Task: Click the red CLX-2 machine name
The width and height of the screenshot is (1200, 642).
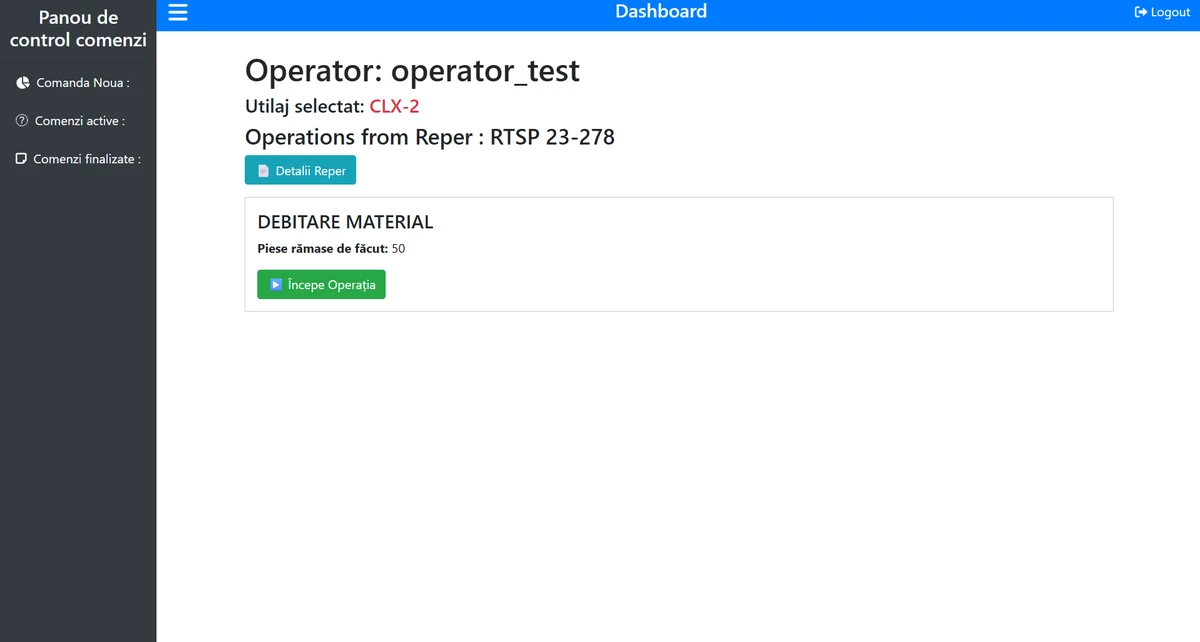Action: click(394, 107)
